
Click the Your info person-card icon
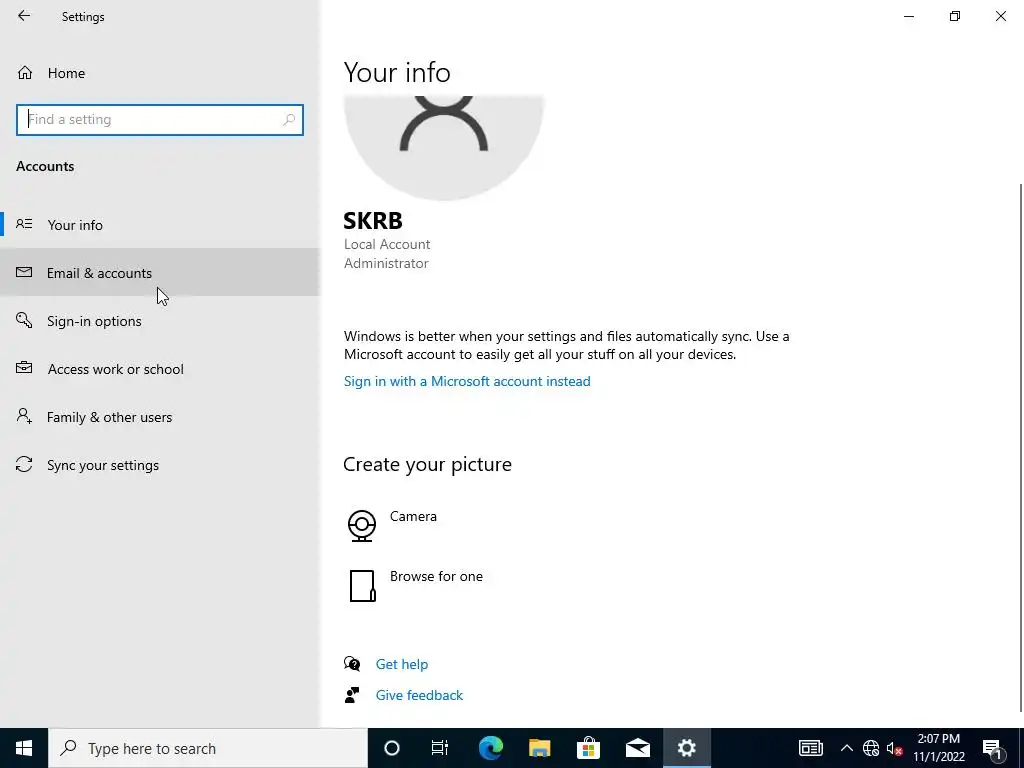coord(24,224)
